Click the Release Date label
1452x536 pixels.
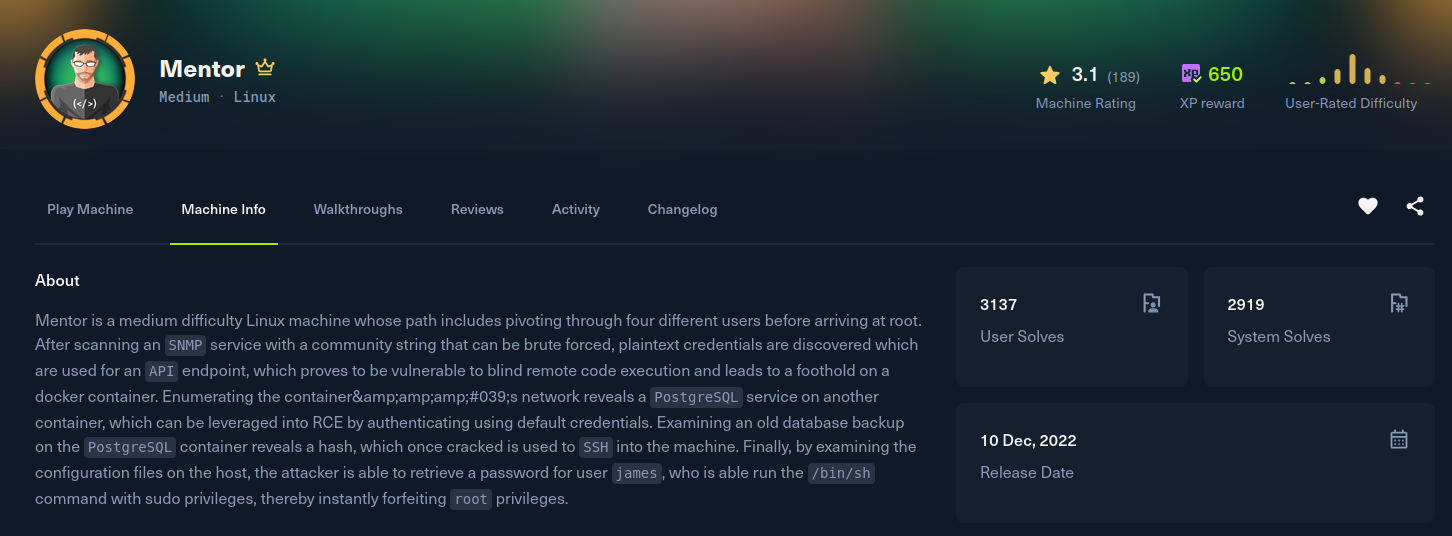(x=1027, y=473)
